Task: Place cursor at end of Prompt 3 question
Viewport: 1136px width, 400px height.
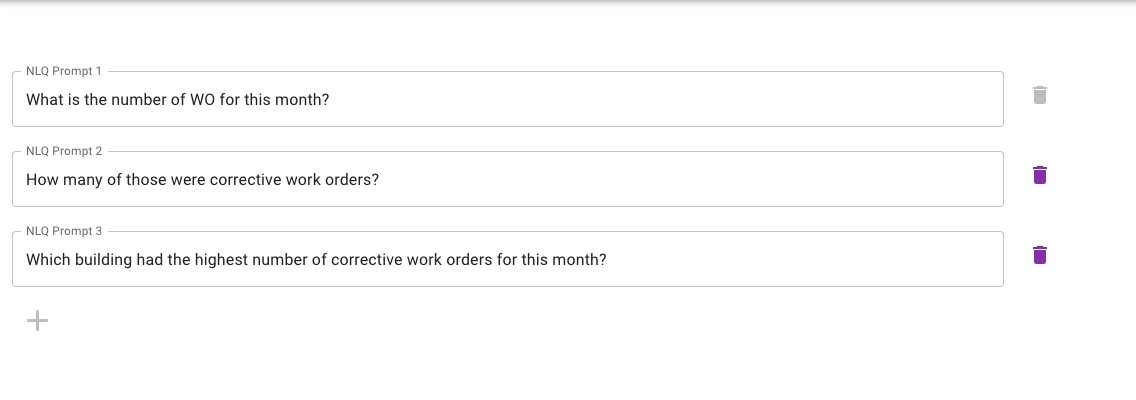Action: tap(606, 260)
